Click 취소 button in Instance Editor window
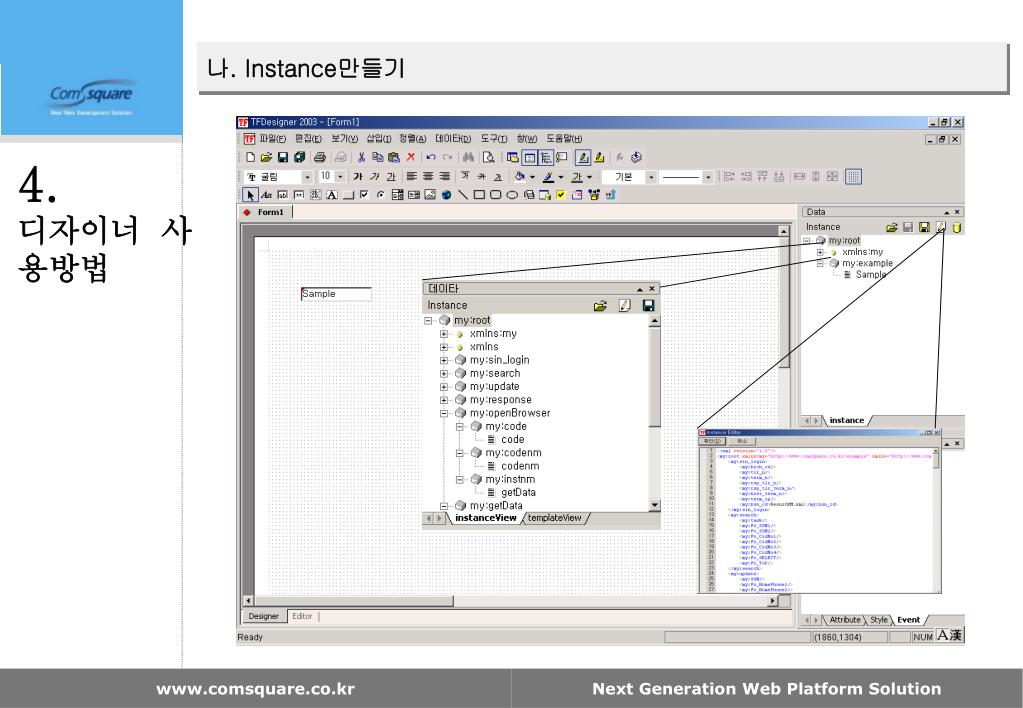 coord(741,441)
